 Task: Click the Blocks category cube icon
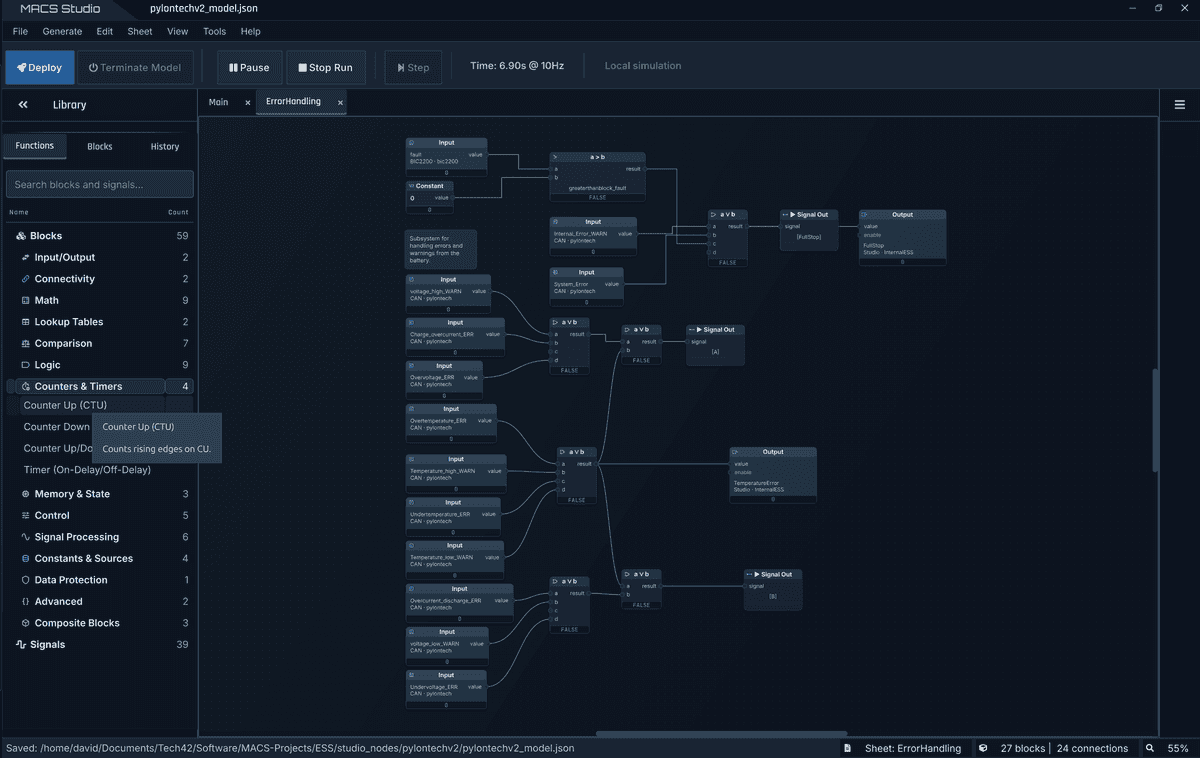click(21, 236)
